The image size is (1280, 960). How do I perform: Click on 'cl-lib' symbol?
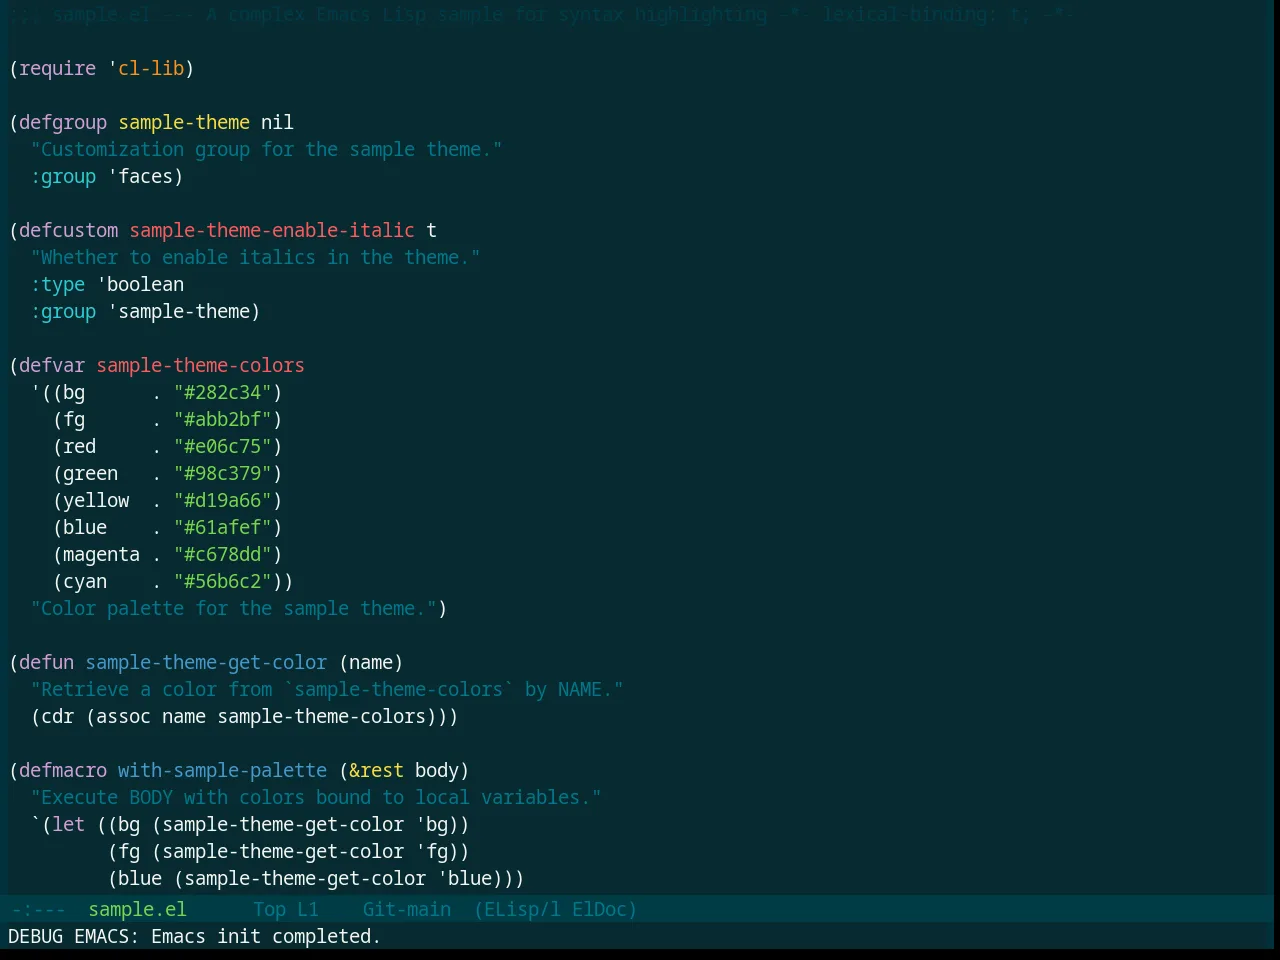151,68
